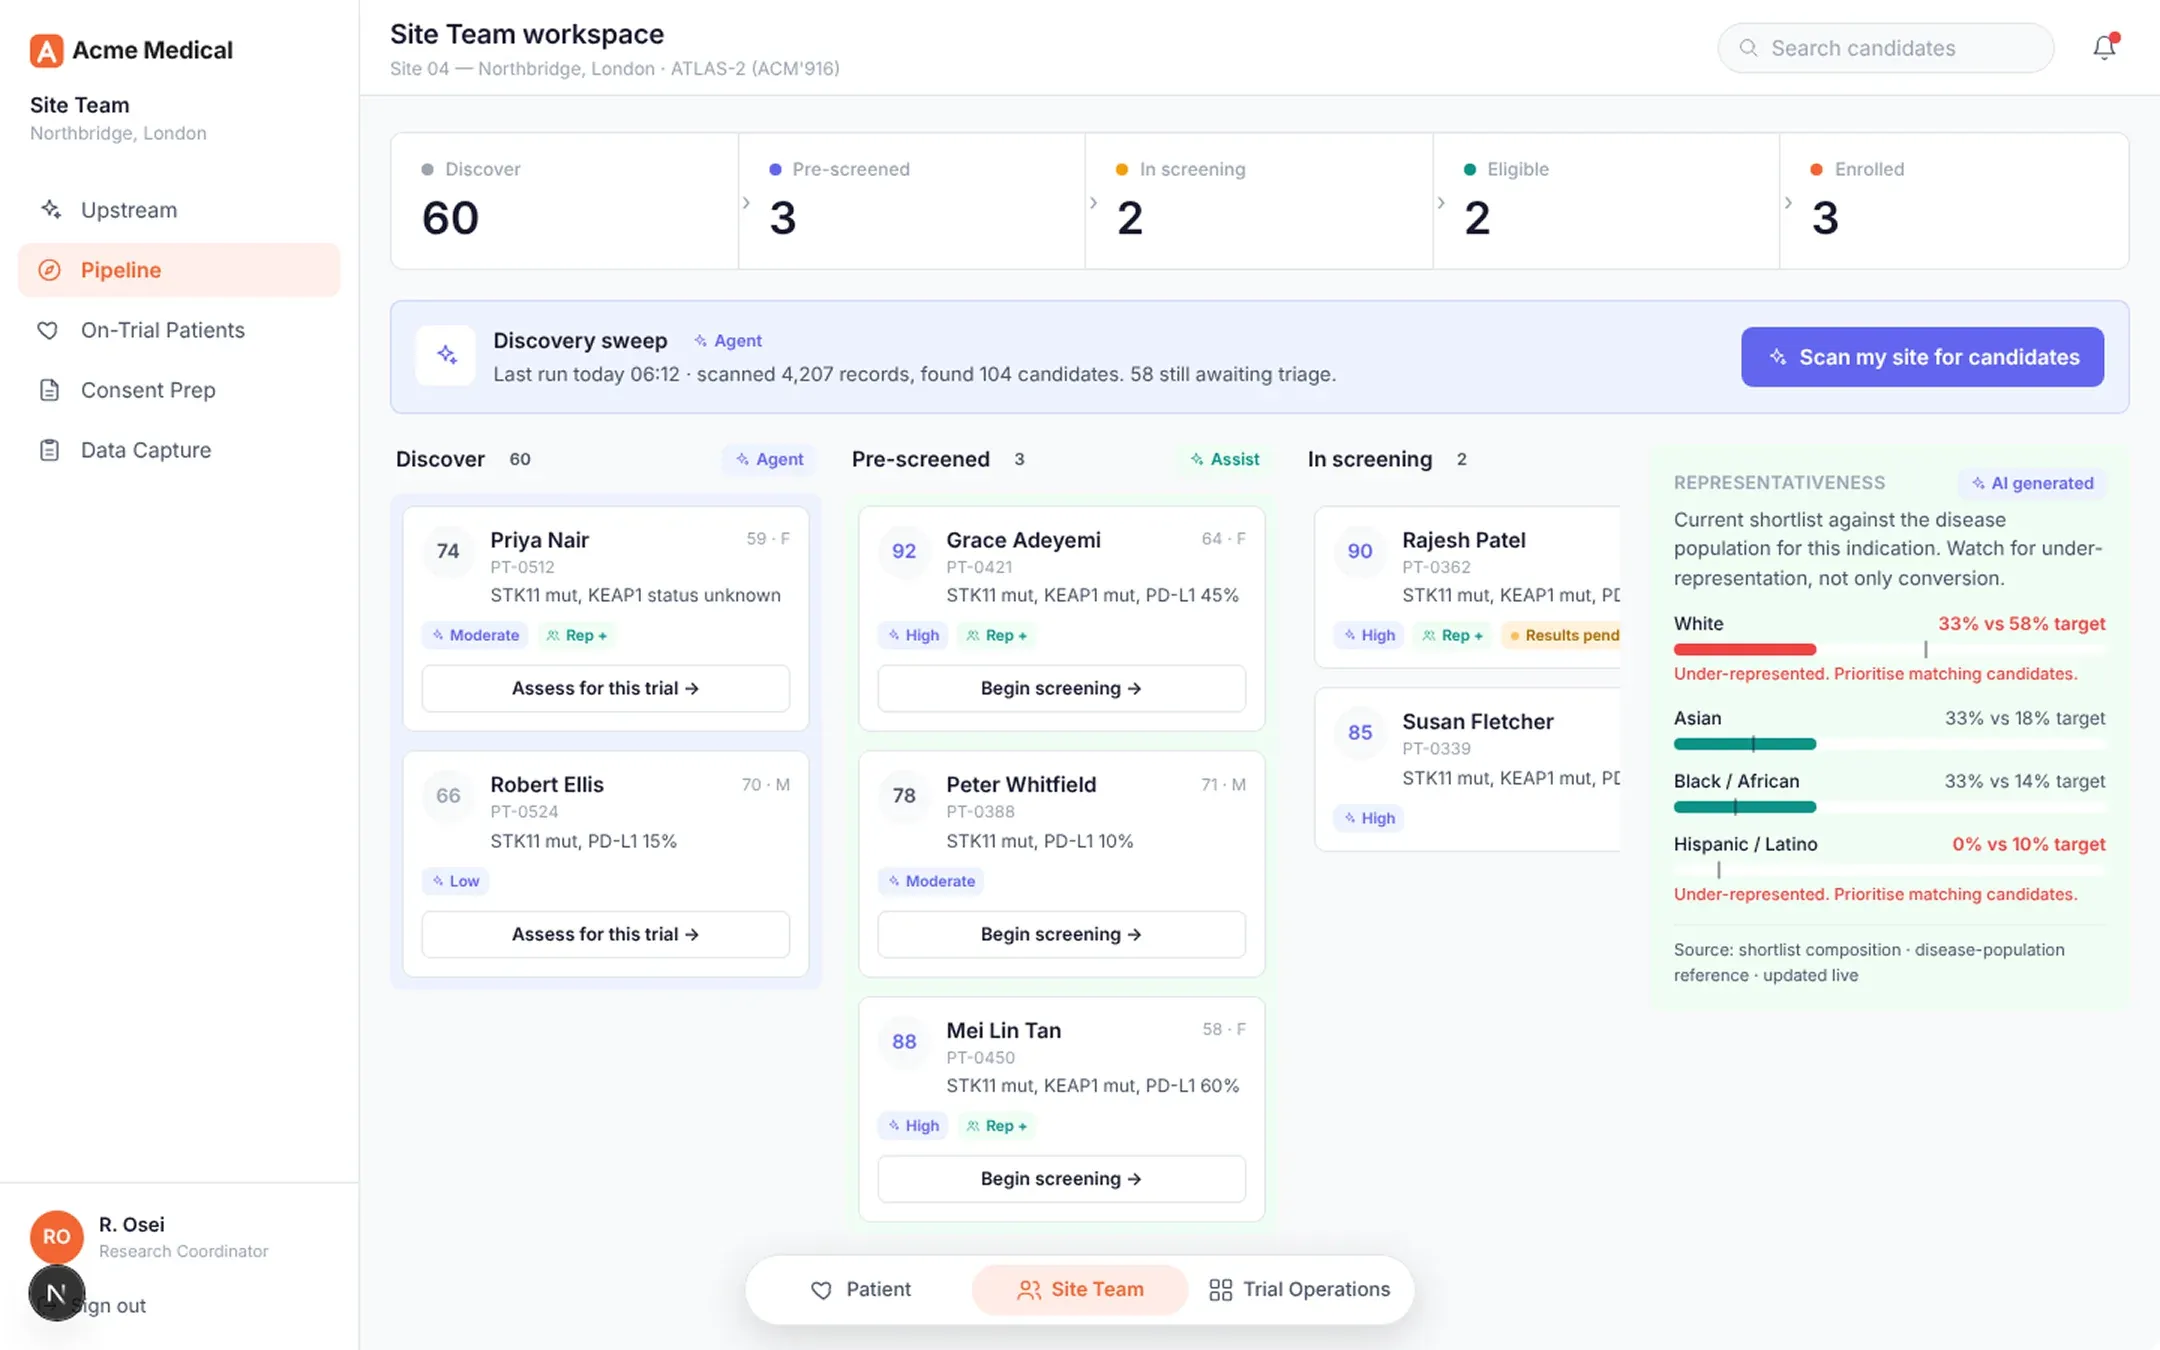Image resolution: width=2160 pixels, height=1350 pixels.
Task: Click the White representation progress bar
Action: 1889,650
